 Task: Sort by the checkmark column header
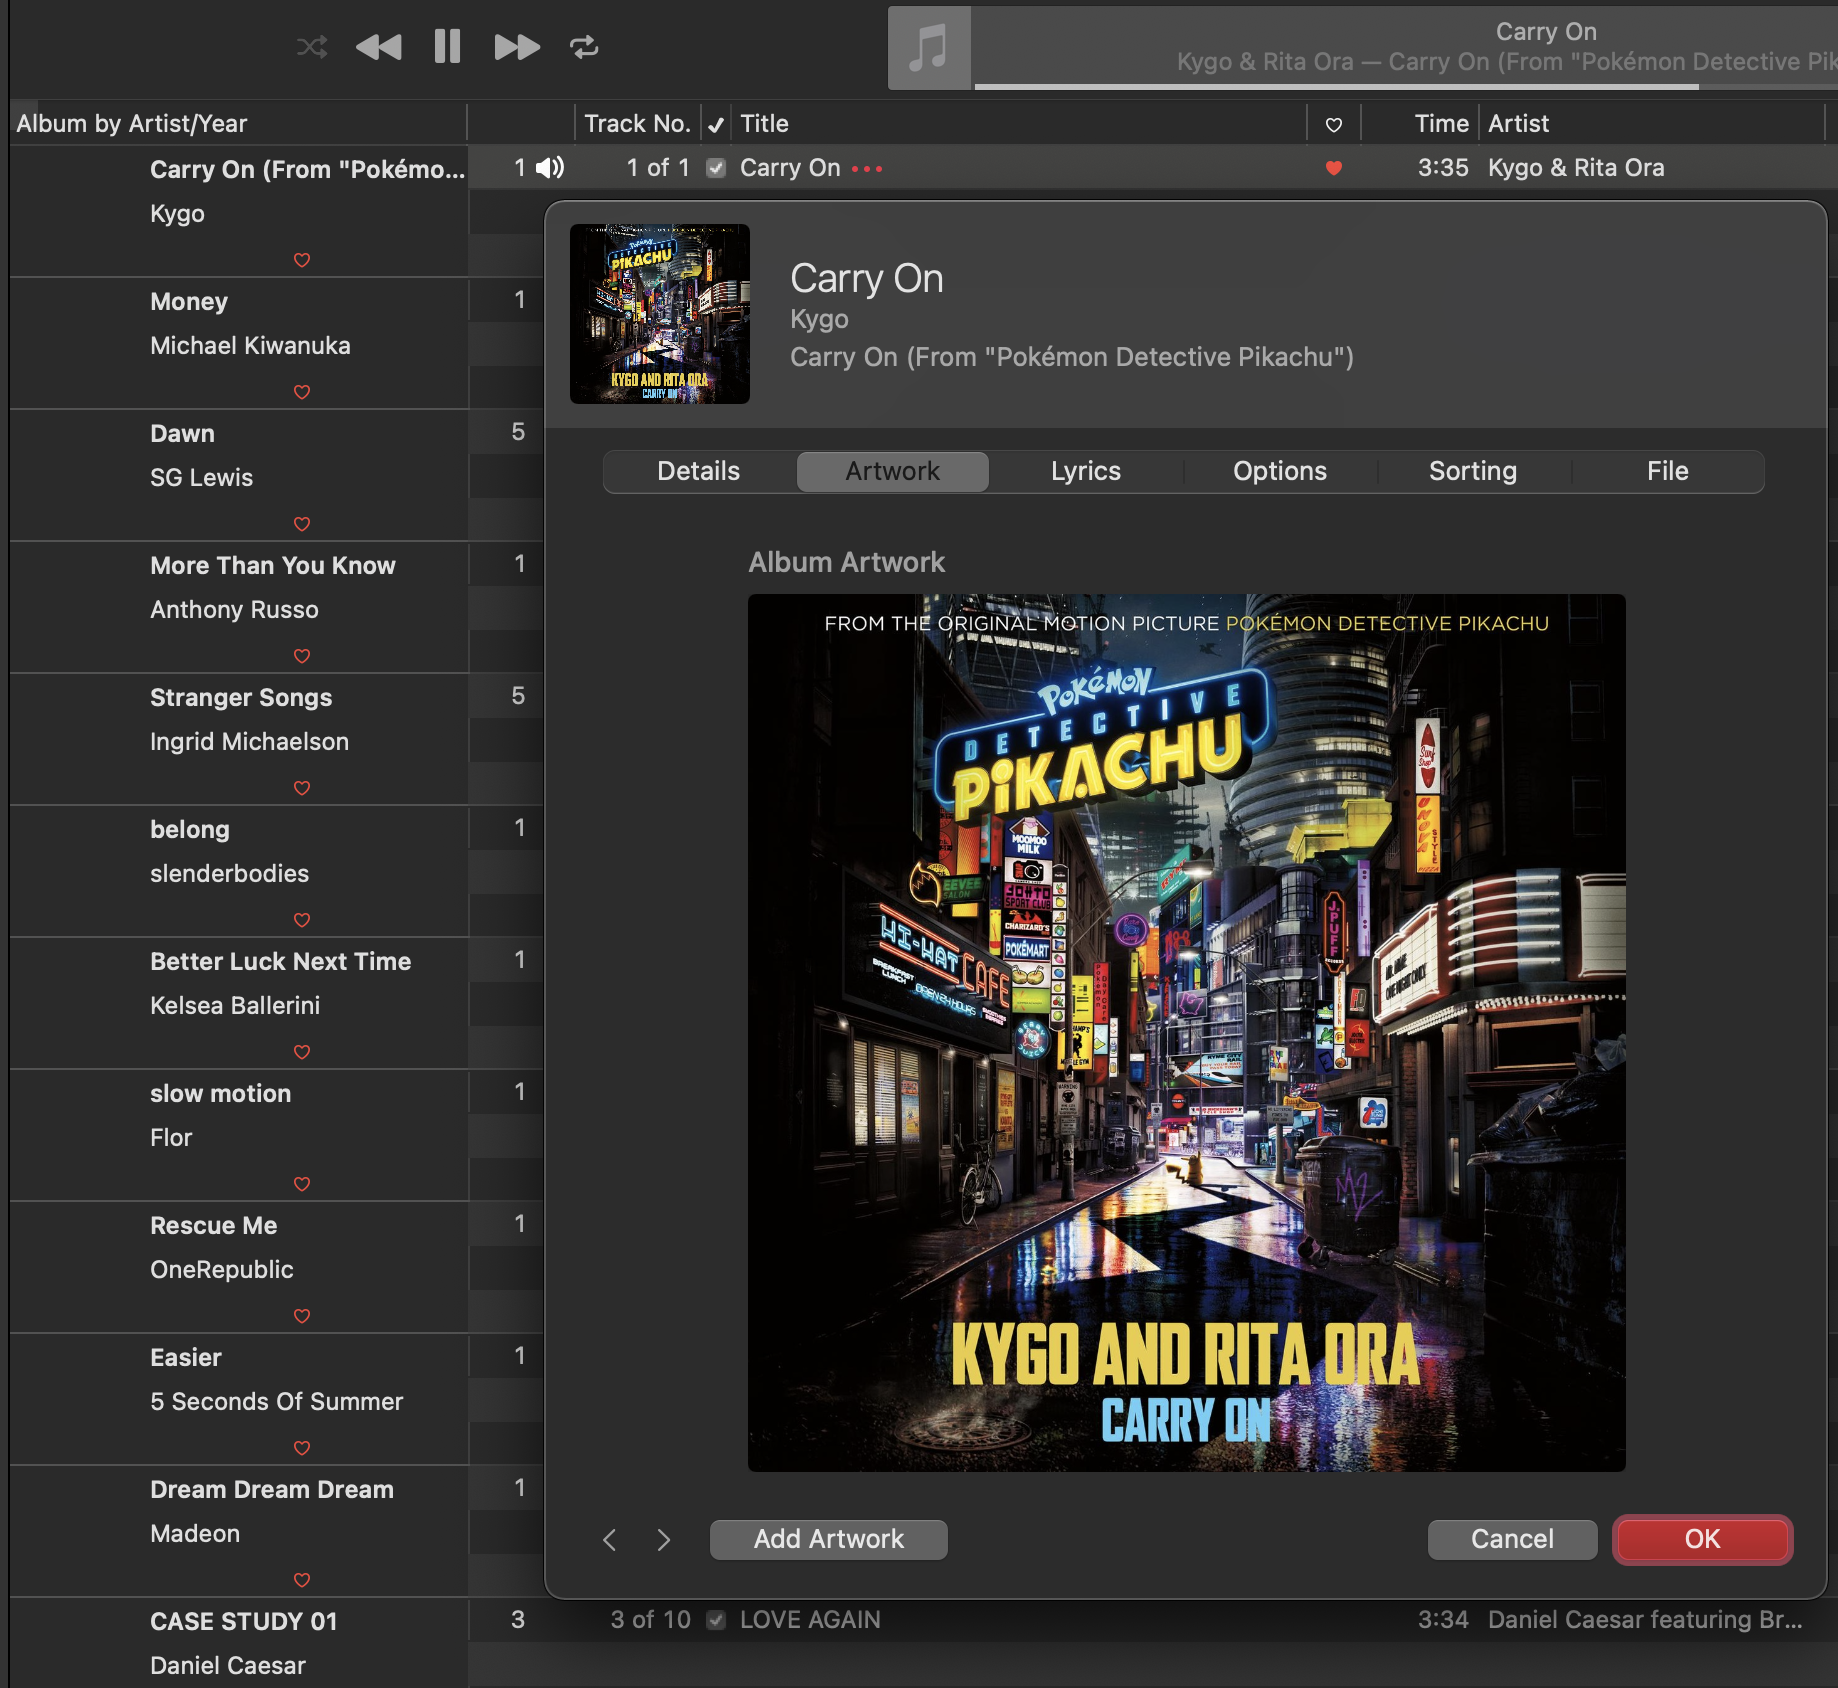click(716, 124)
